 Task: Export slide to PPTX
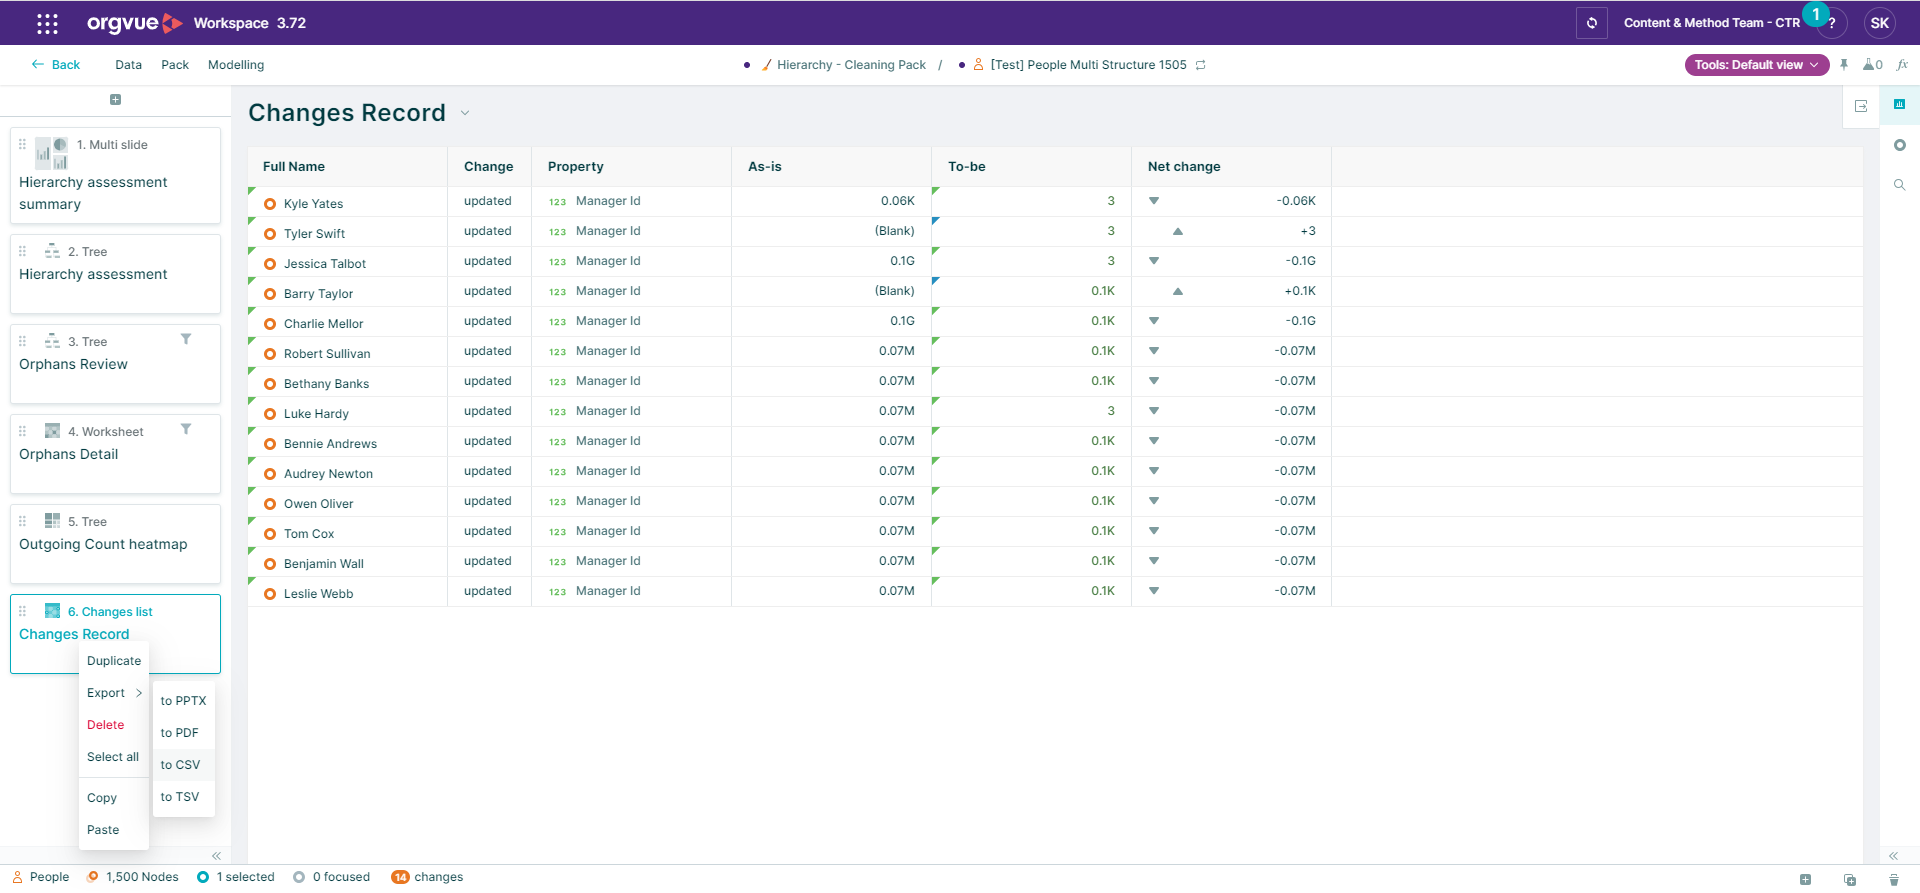tap(184, 701)
